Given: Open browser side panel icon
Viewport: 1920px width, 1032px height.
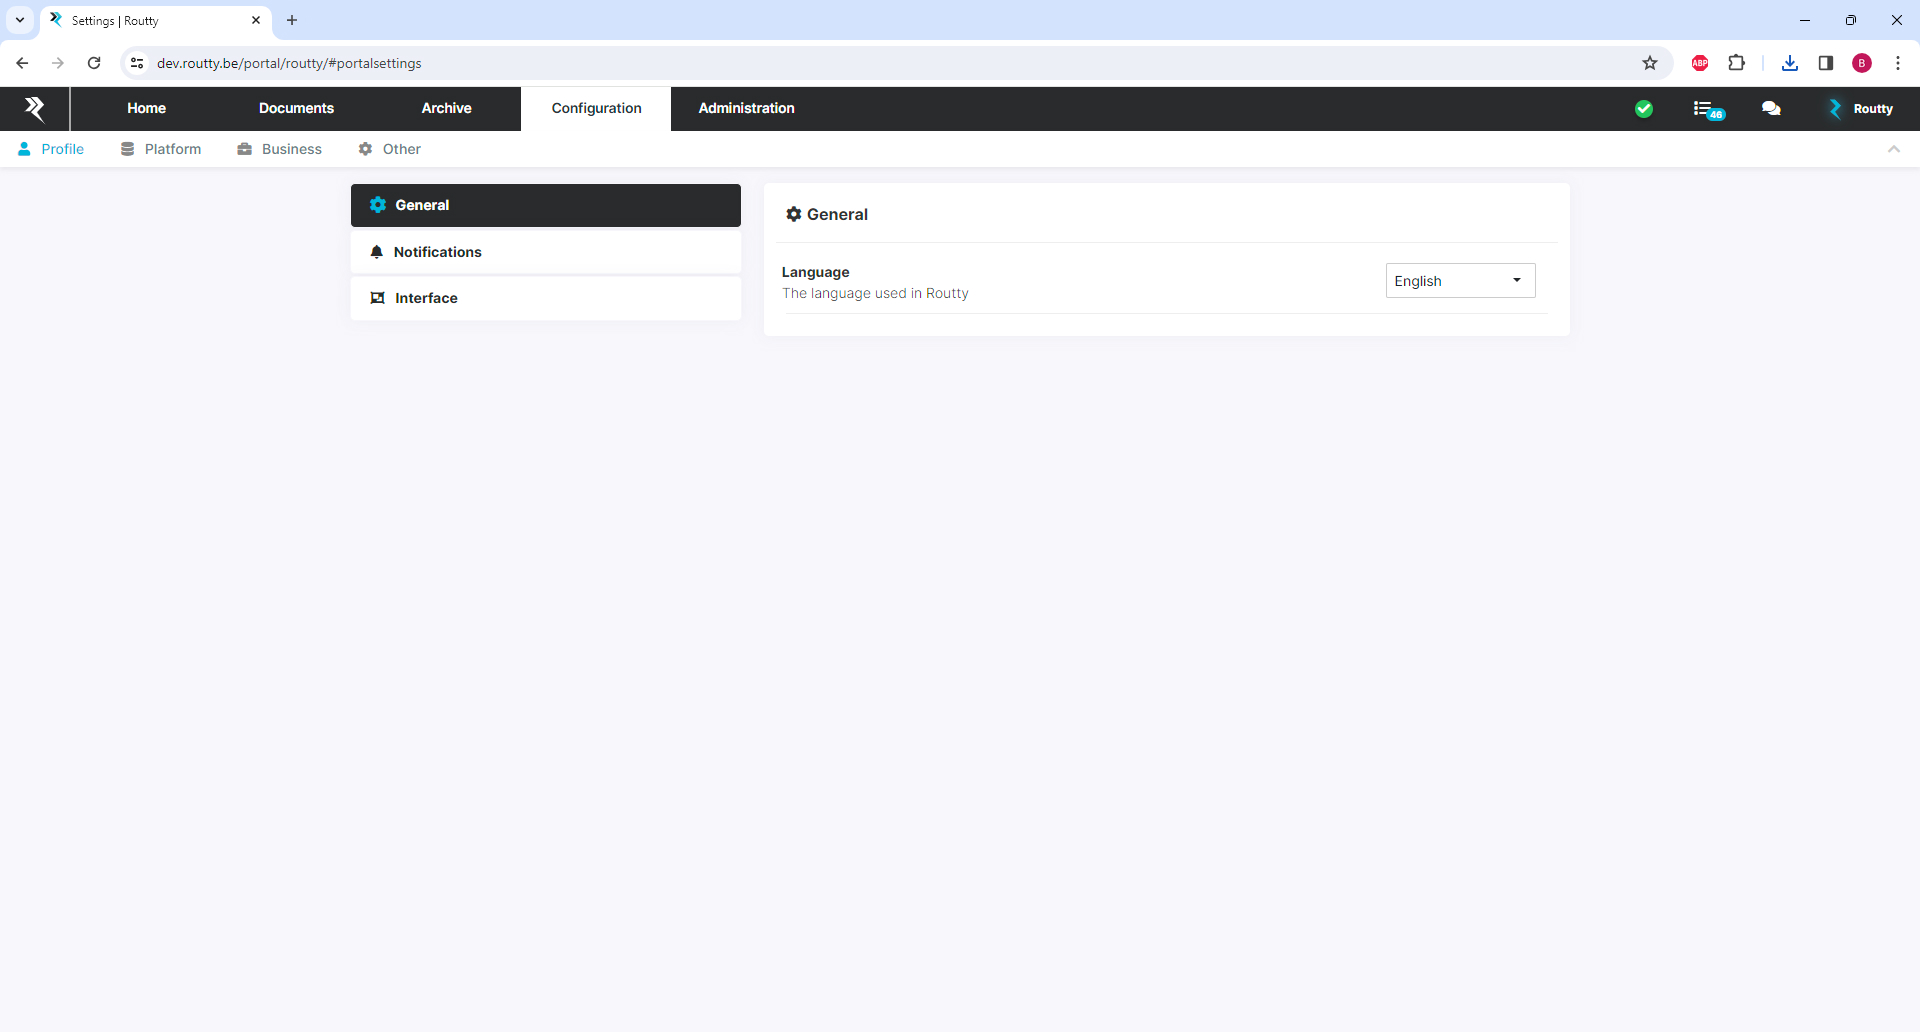Looking at the screenshot, I should [x=1825, y=63].
